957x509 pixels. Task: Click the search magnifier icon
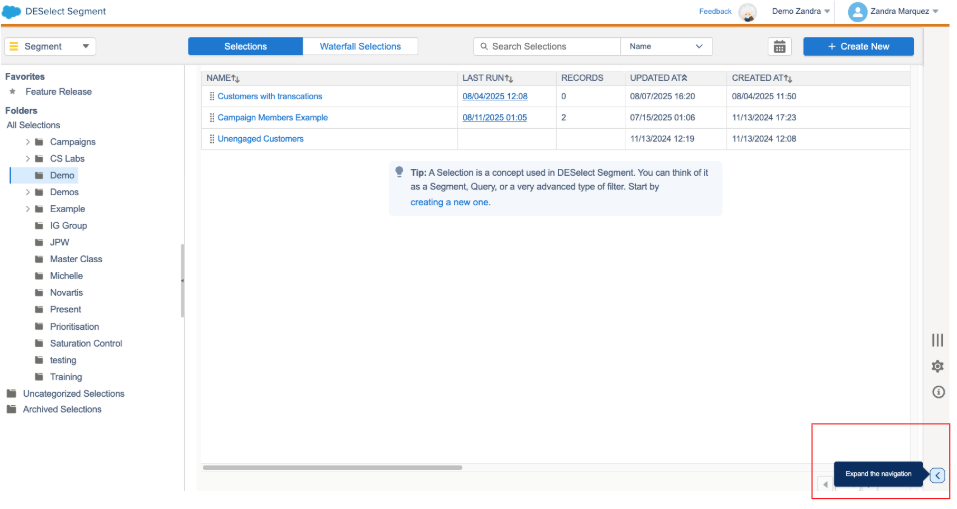(484, 46)
